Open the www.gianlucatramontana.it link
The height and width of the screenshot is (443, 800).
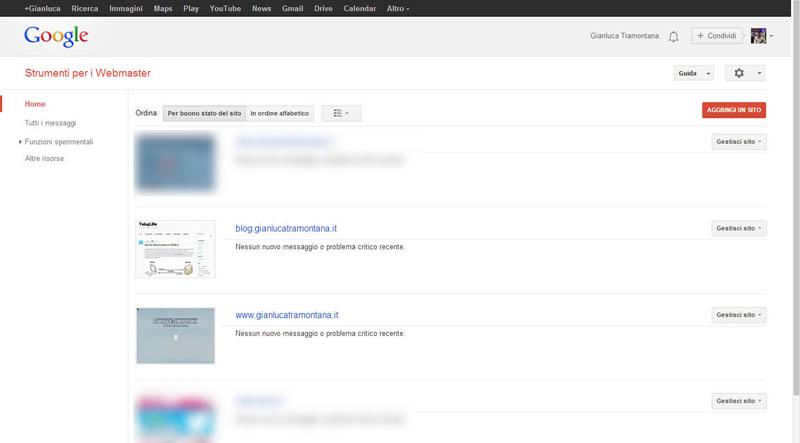click(x=287, y=315)
